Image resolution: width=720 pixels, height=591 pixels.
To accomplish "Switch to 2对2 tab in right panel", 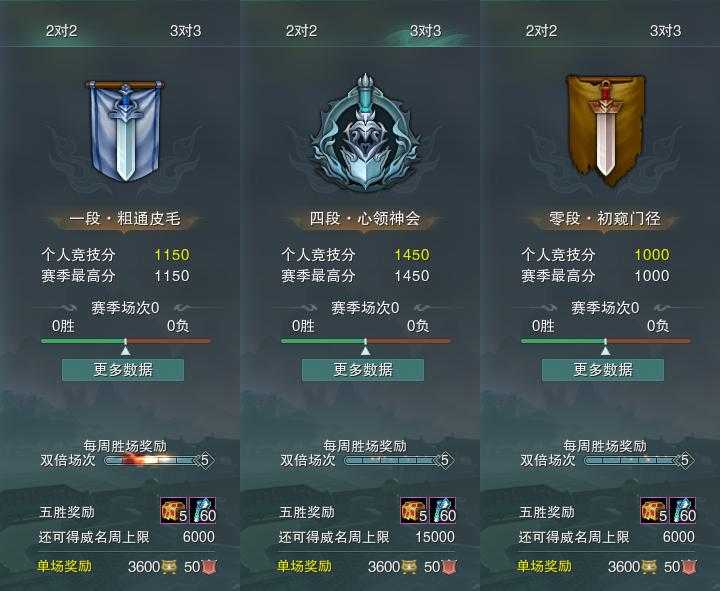I will tap(541, 31).
